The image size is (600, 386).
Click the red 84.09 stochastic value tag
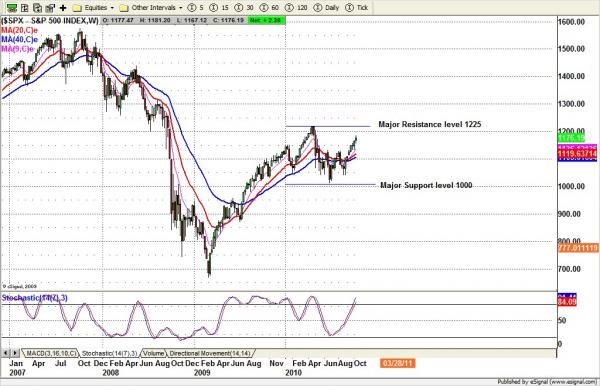pyautogui.click(x=567, y=302)
